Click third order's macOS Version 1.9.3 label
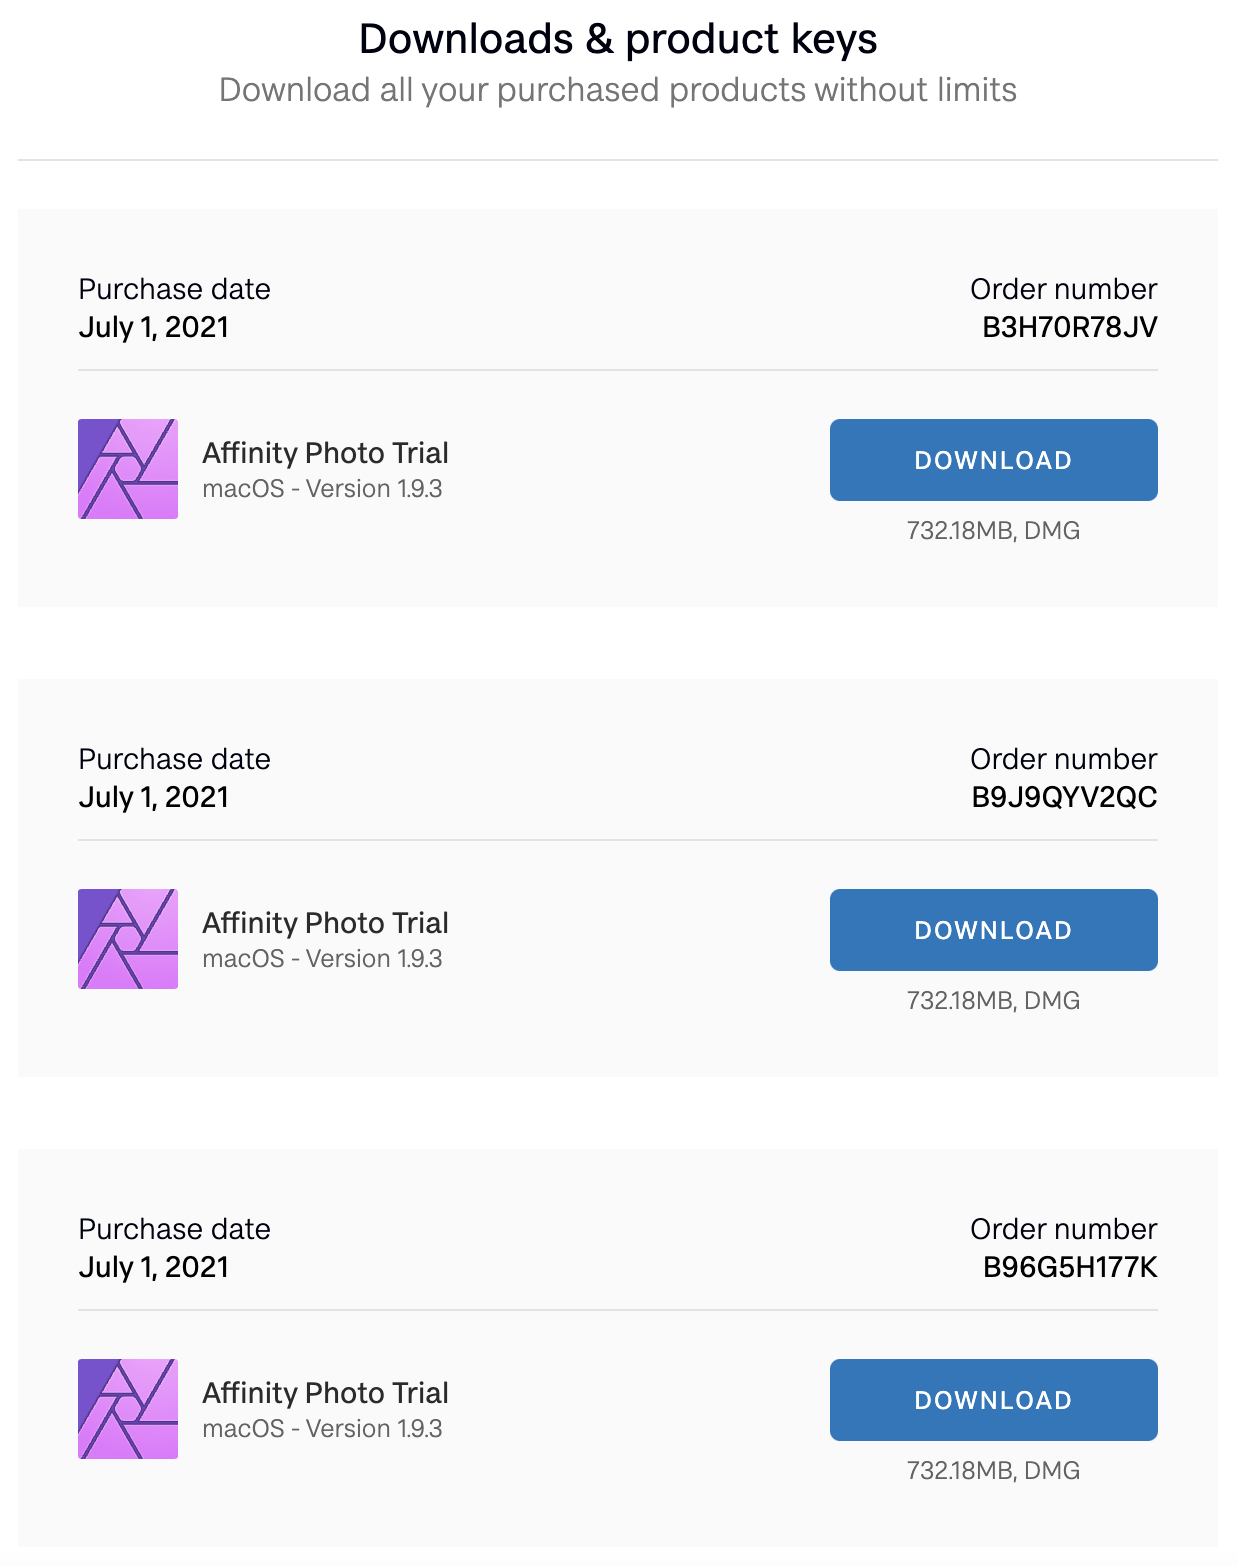This screenshot has height=1566, width=1238. click(322, 1429)
